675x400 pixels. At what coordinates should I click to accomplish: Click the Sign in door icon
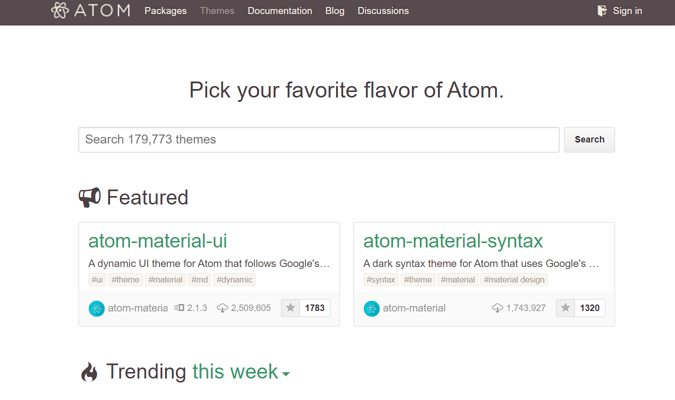[x=602, y=11]
